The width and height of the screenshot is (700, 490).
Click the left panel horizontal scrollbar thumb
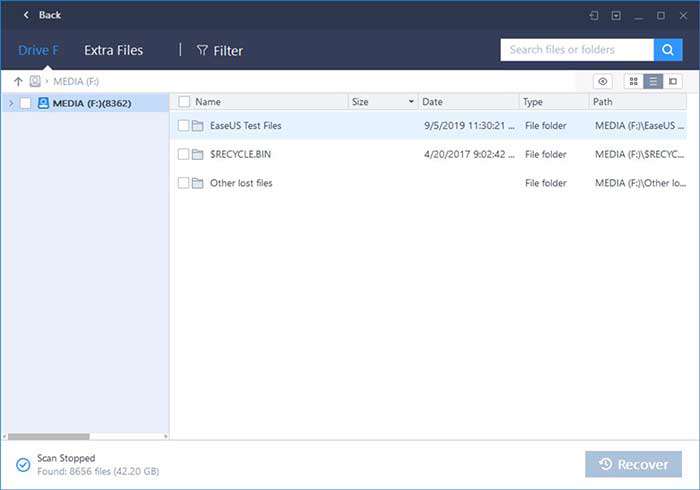coord(49,436)
